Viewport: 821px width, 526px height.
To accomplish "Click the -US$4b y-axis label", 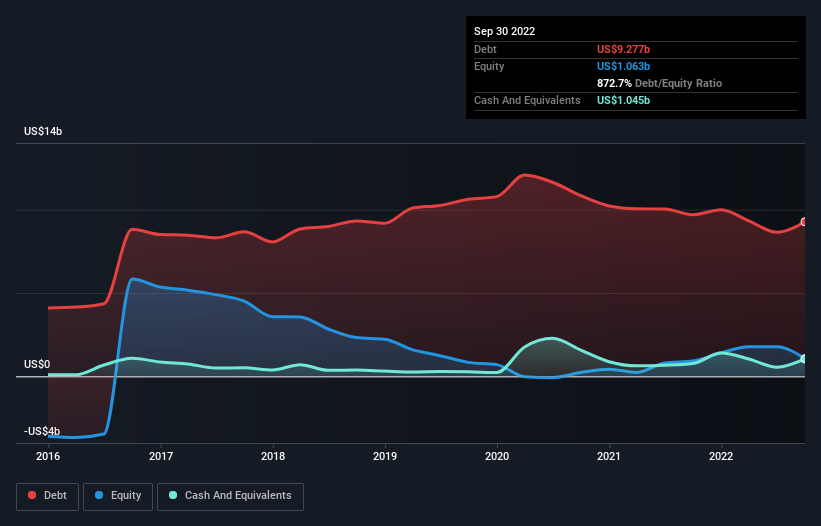I will pos(42,431).
